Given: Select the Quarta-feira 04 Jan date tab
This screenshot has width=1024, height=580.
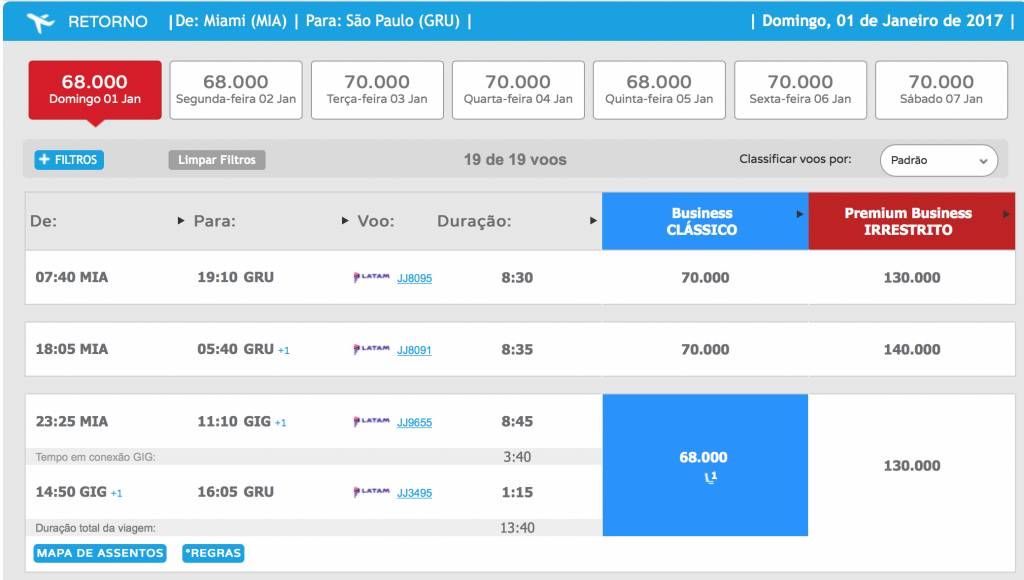Looking at the screenshot, I should point(518,90).
